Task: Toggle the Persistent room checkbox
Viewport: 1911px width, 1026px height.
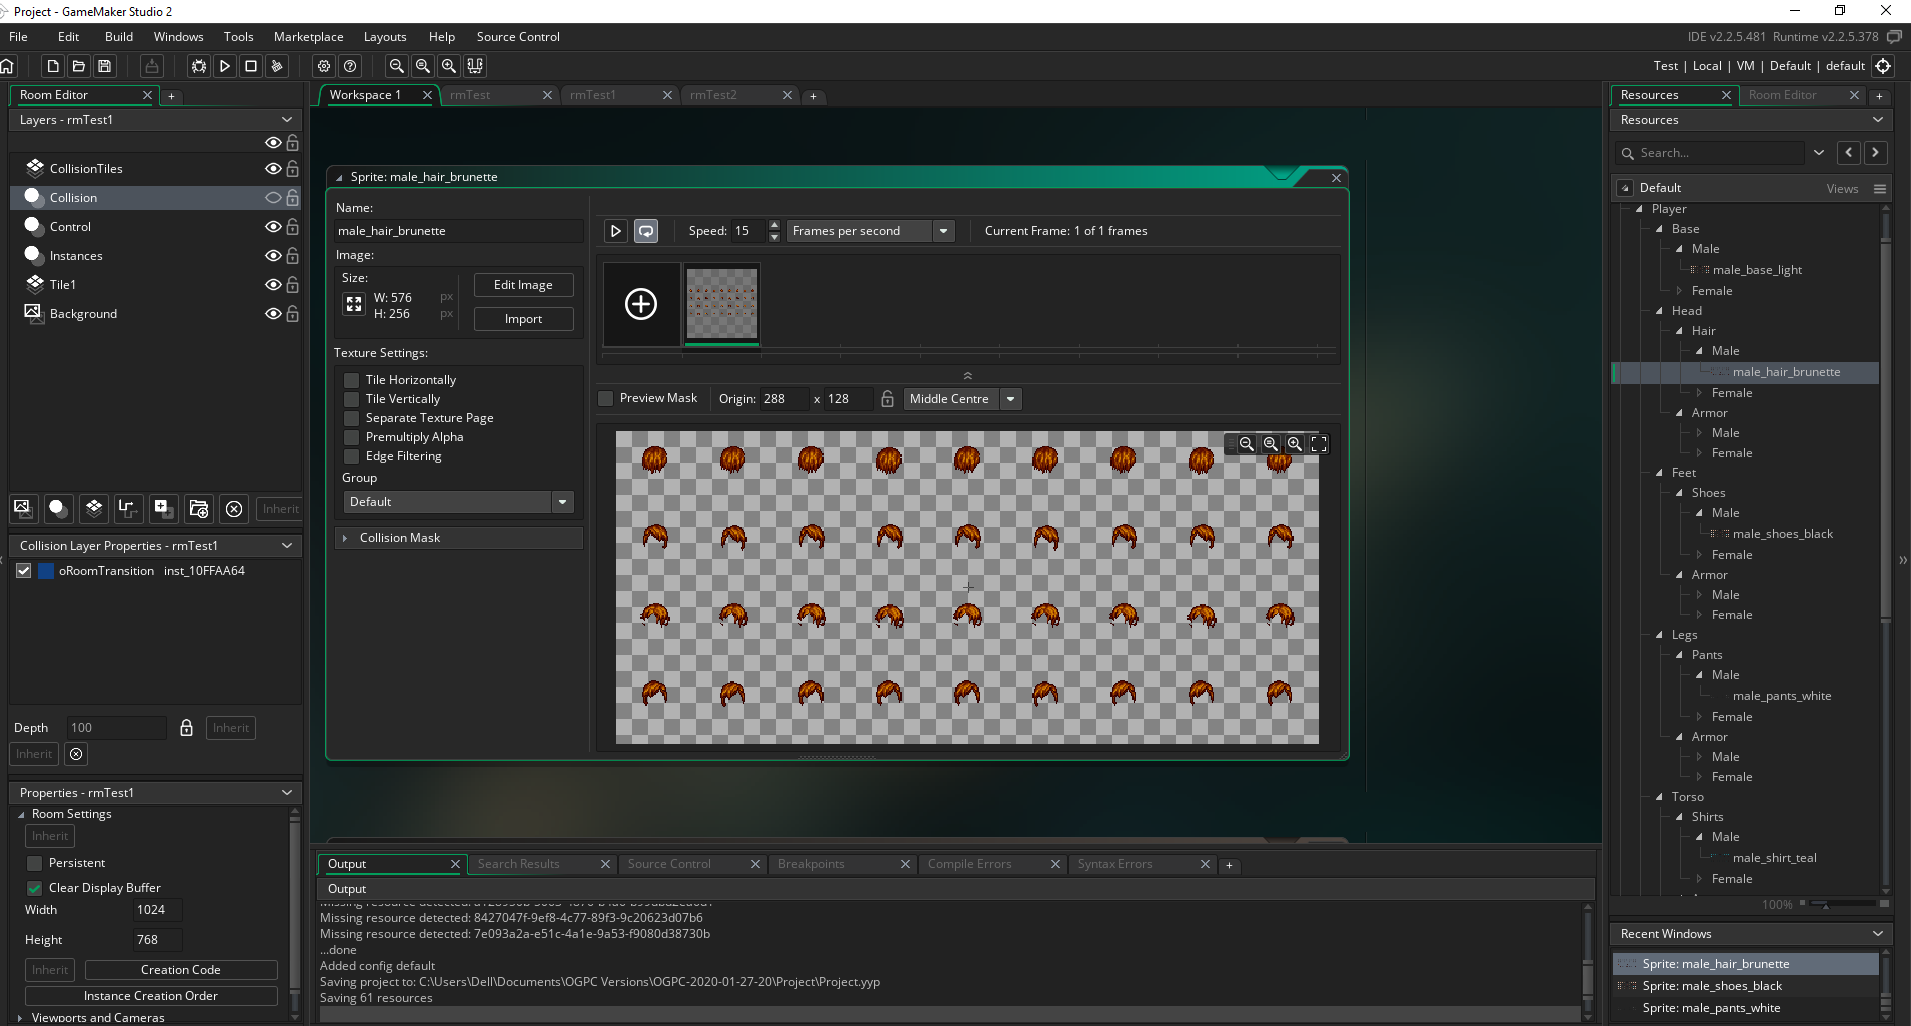Action: coord(35,863)
